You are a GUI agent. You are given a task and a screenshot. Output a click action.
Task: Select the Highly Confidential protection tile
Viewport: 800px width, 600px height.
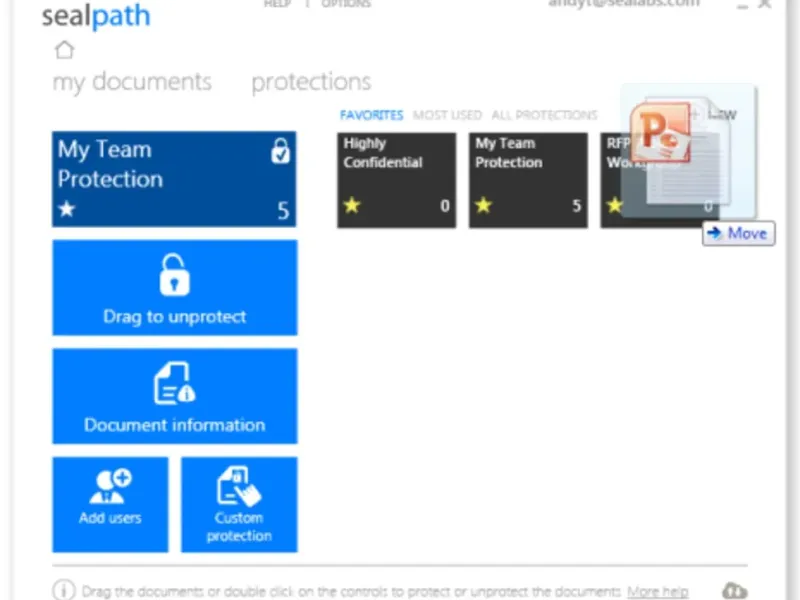(396, 180)
